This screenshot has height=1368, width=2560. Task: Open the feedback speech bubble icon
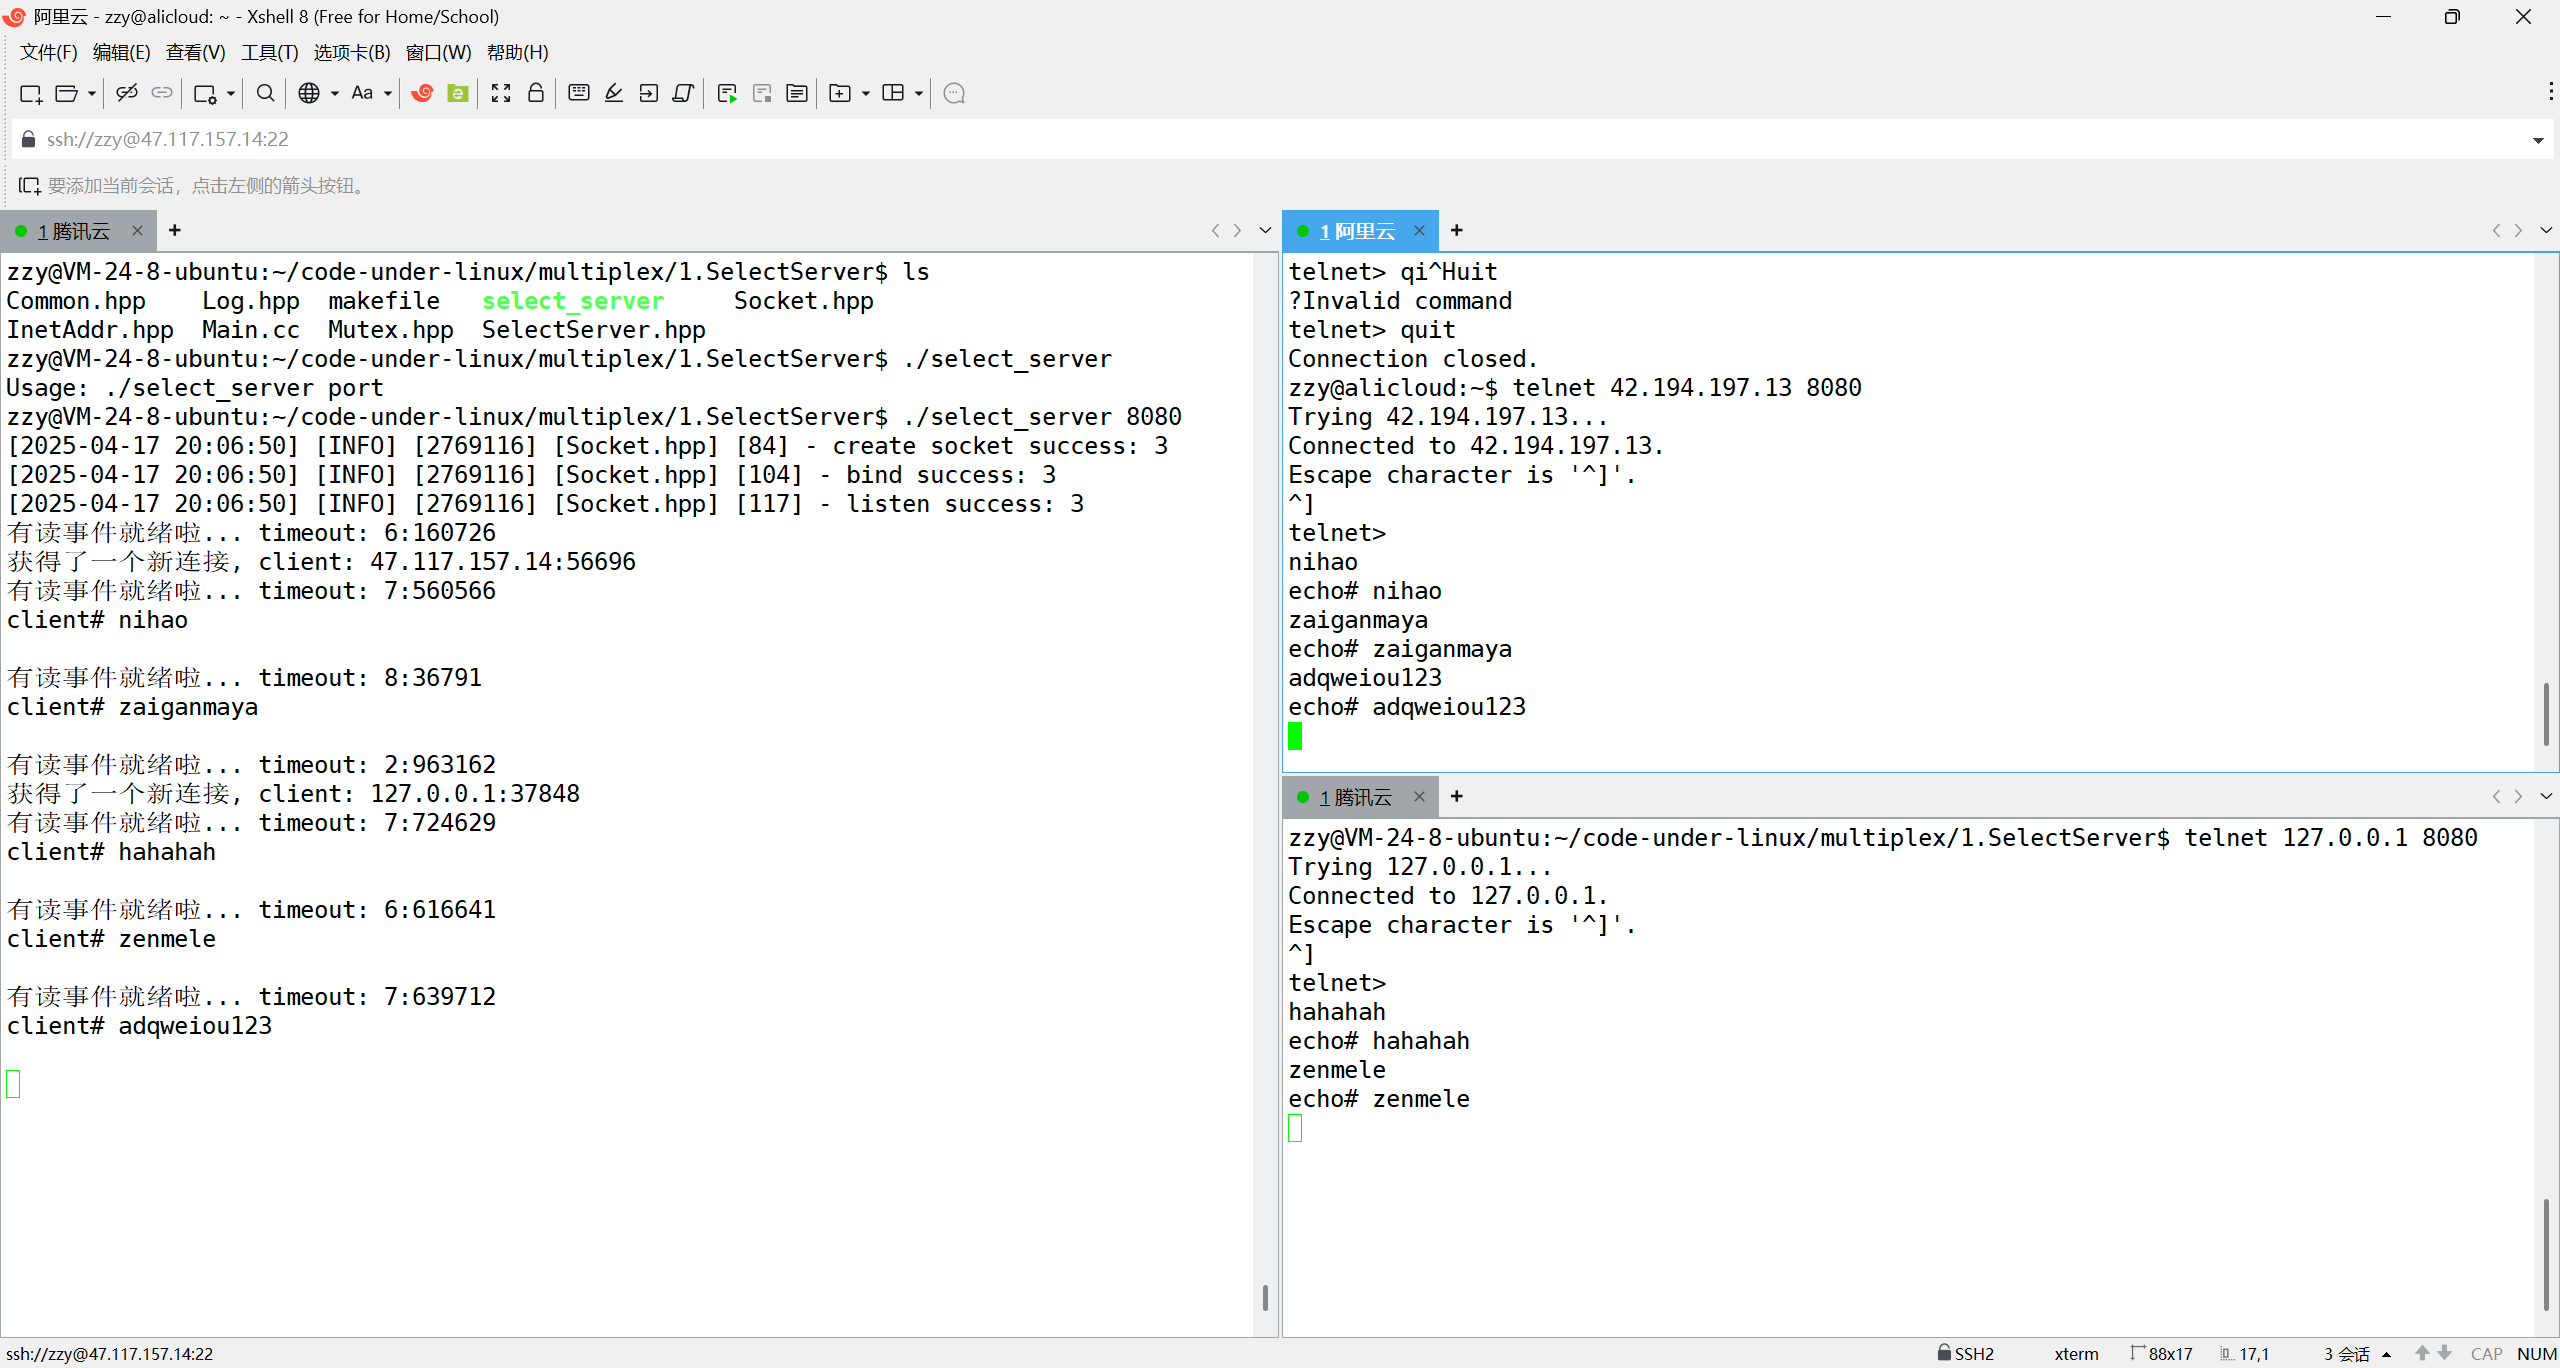pyautogui.click(x=954, y=93)
